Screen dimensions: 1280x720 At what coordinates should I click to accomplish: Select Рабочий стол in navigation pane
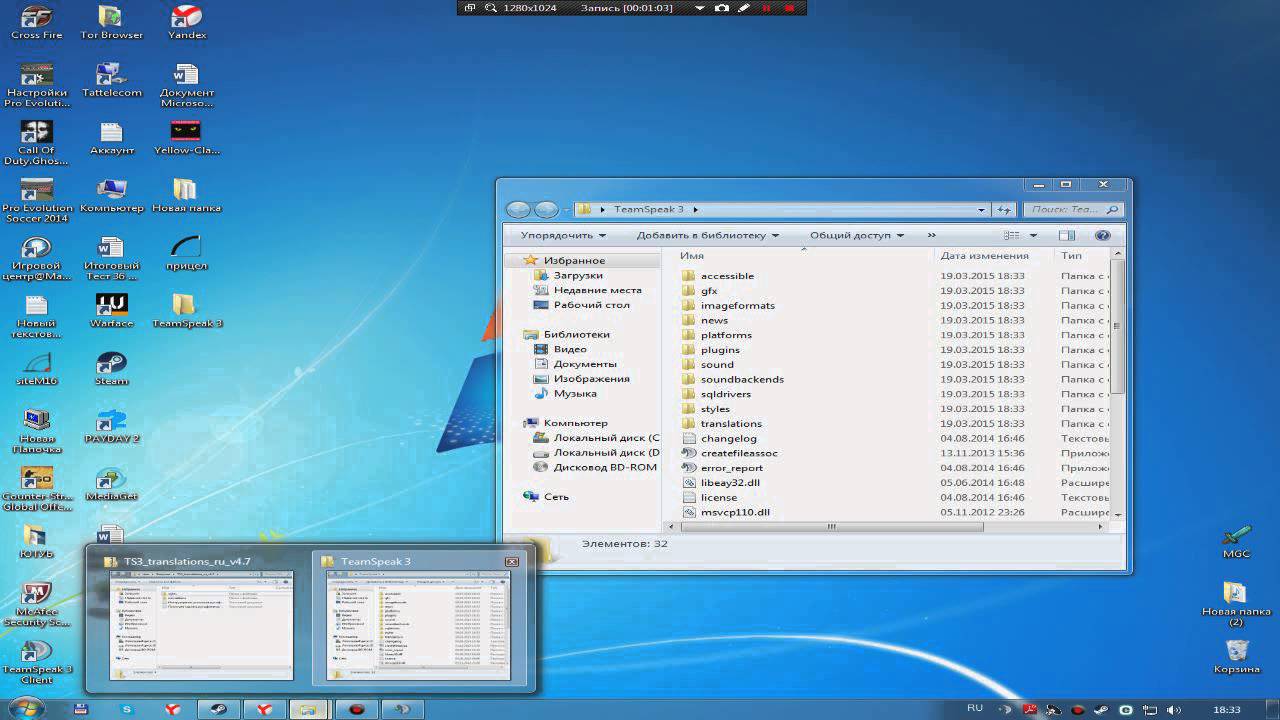[591, 305]
